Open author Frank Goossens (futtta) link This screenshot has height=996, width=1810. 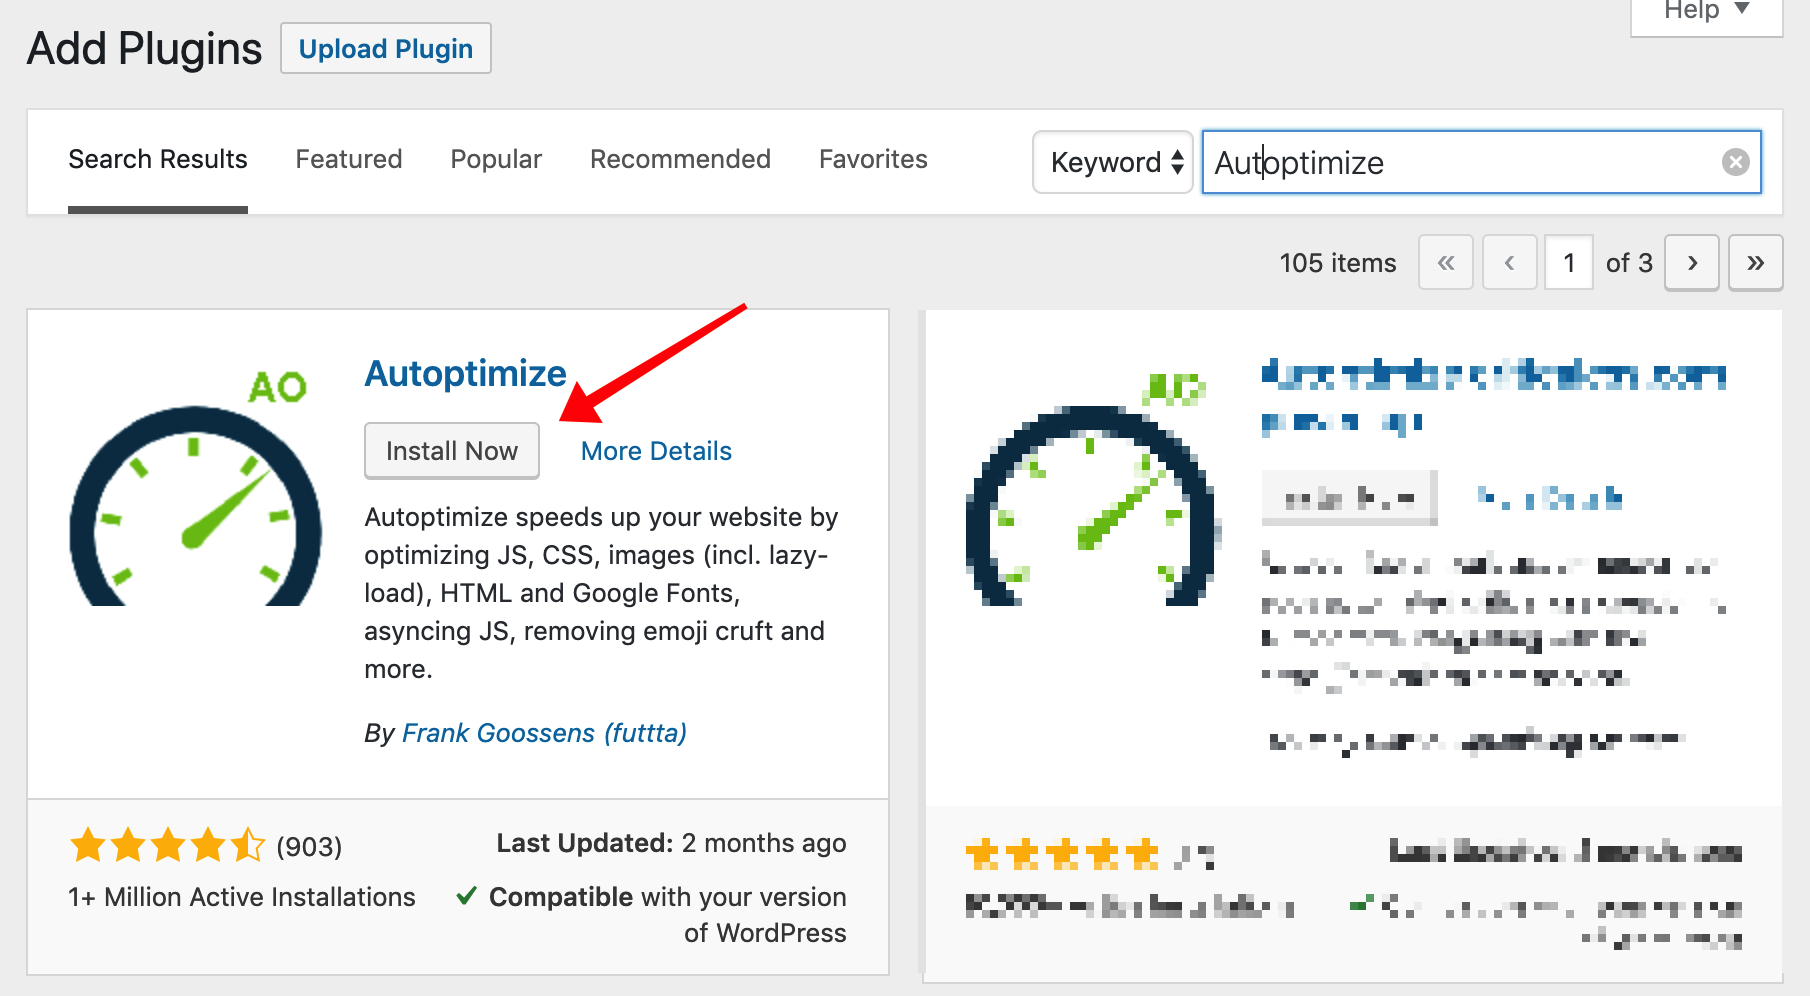pos(544,733)
